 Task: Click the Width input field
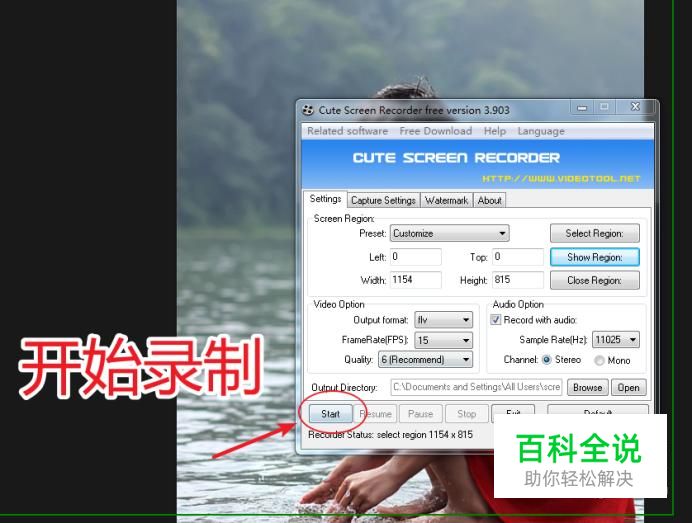(x=415, y=280)
